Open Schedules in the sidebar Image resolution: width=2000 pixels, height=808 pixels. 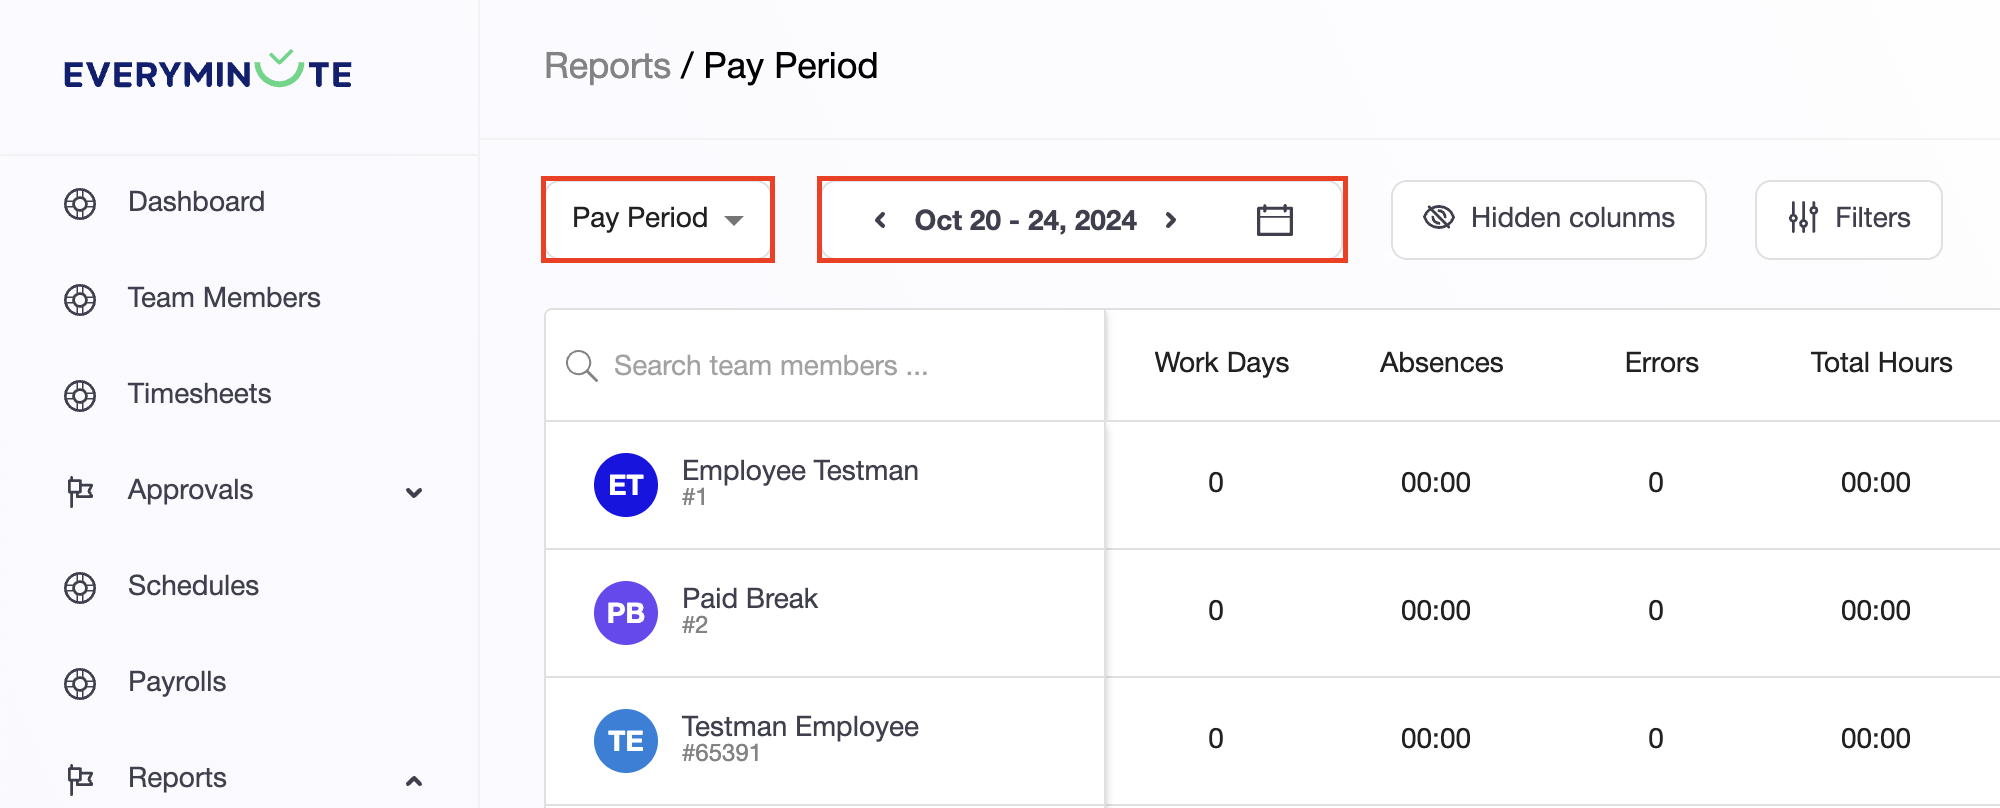click(193, 586)
